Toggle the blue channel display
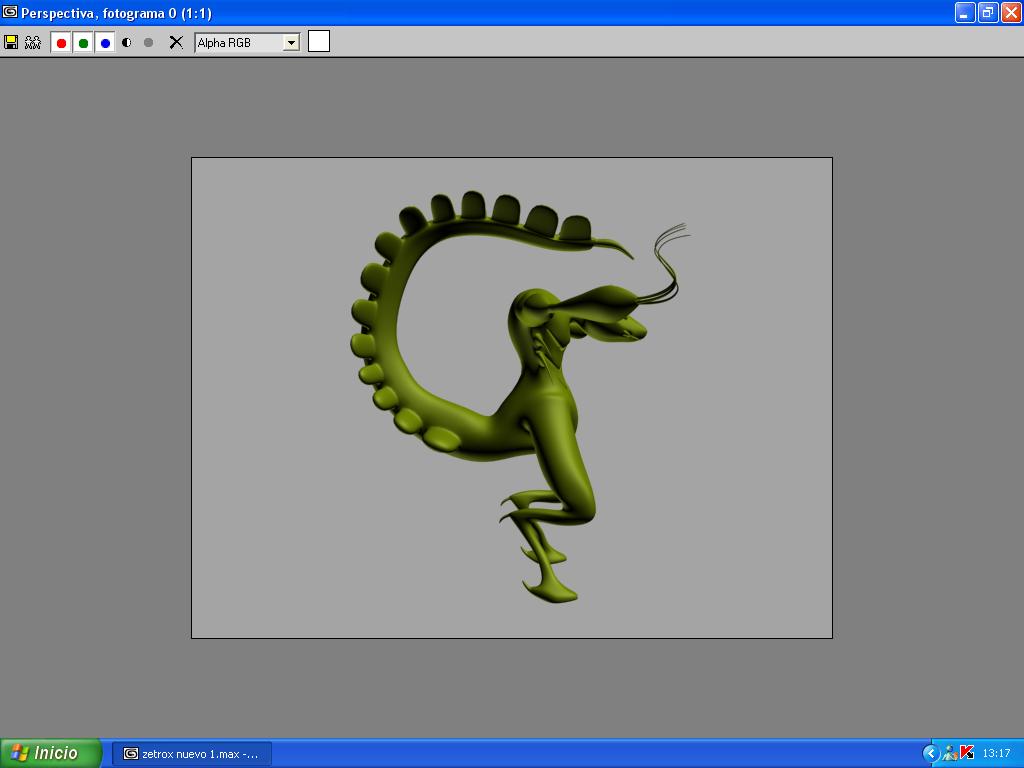 (x=105, y=43)
